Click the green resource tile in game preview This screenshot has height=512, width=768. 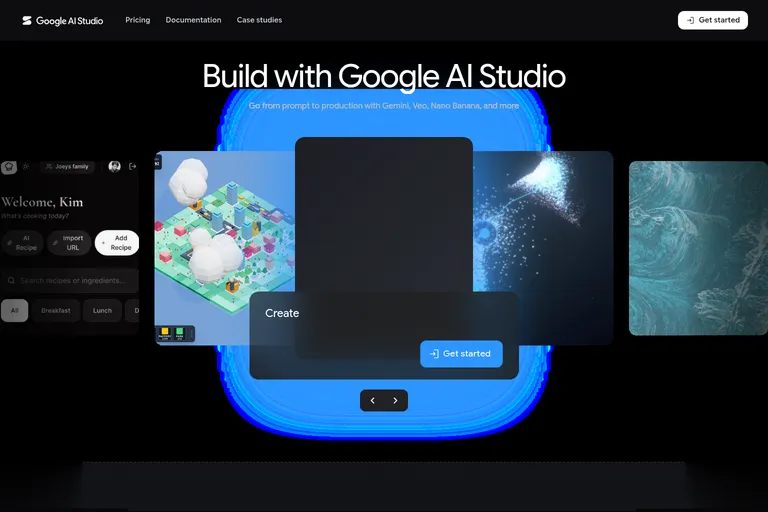(x=179, y=332)
